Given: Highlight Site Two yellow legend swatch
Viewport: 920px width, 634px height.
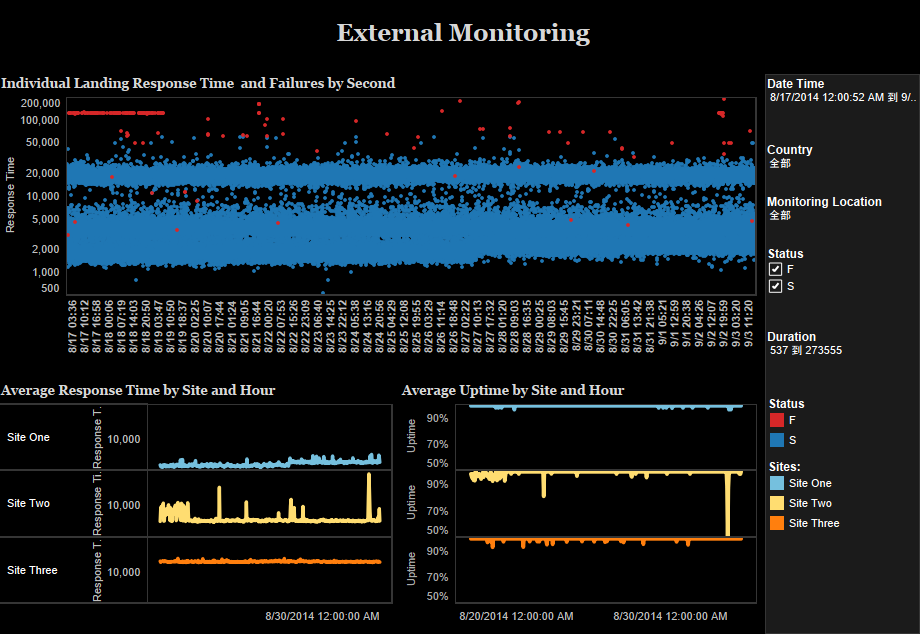Looking at the screenshot, I should tap(777, 504).
